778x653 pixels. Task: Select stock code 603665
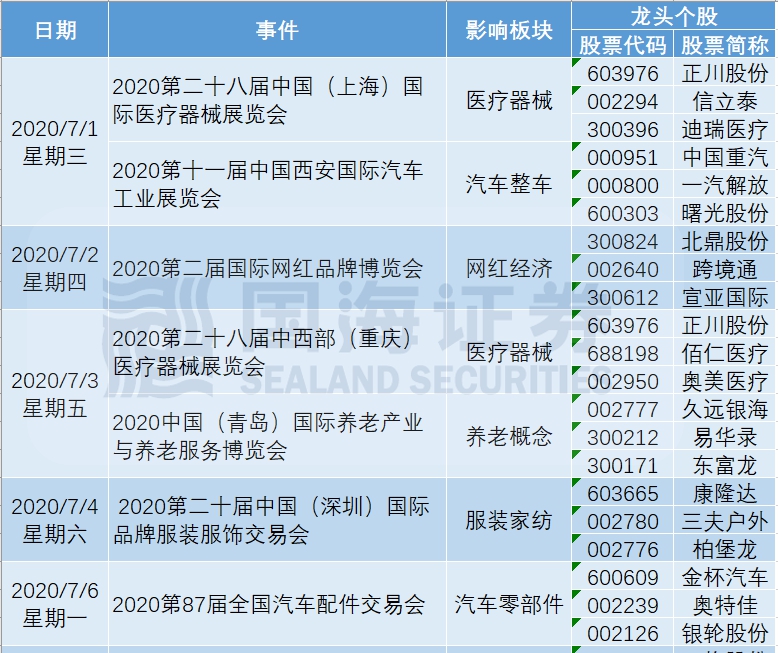point(623,493)
